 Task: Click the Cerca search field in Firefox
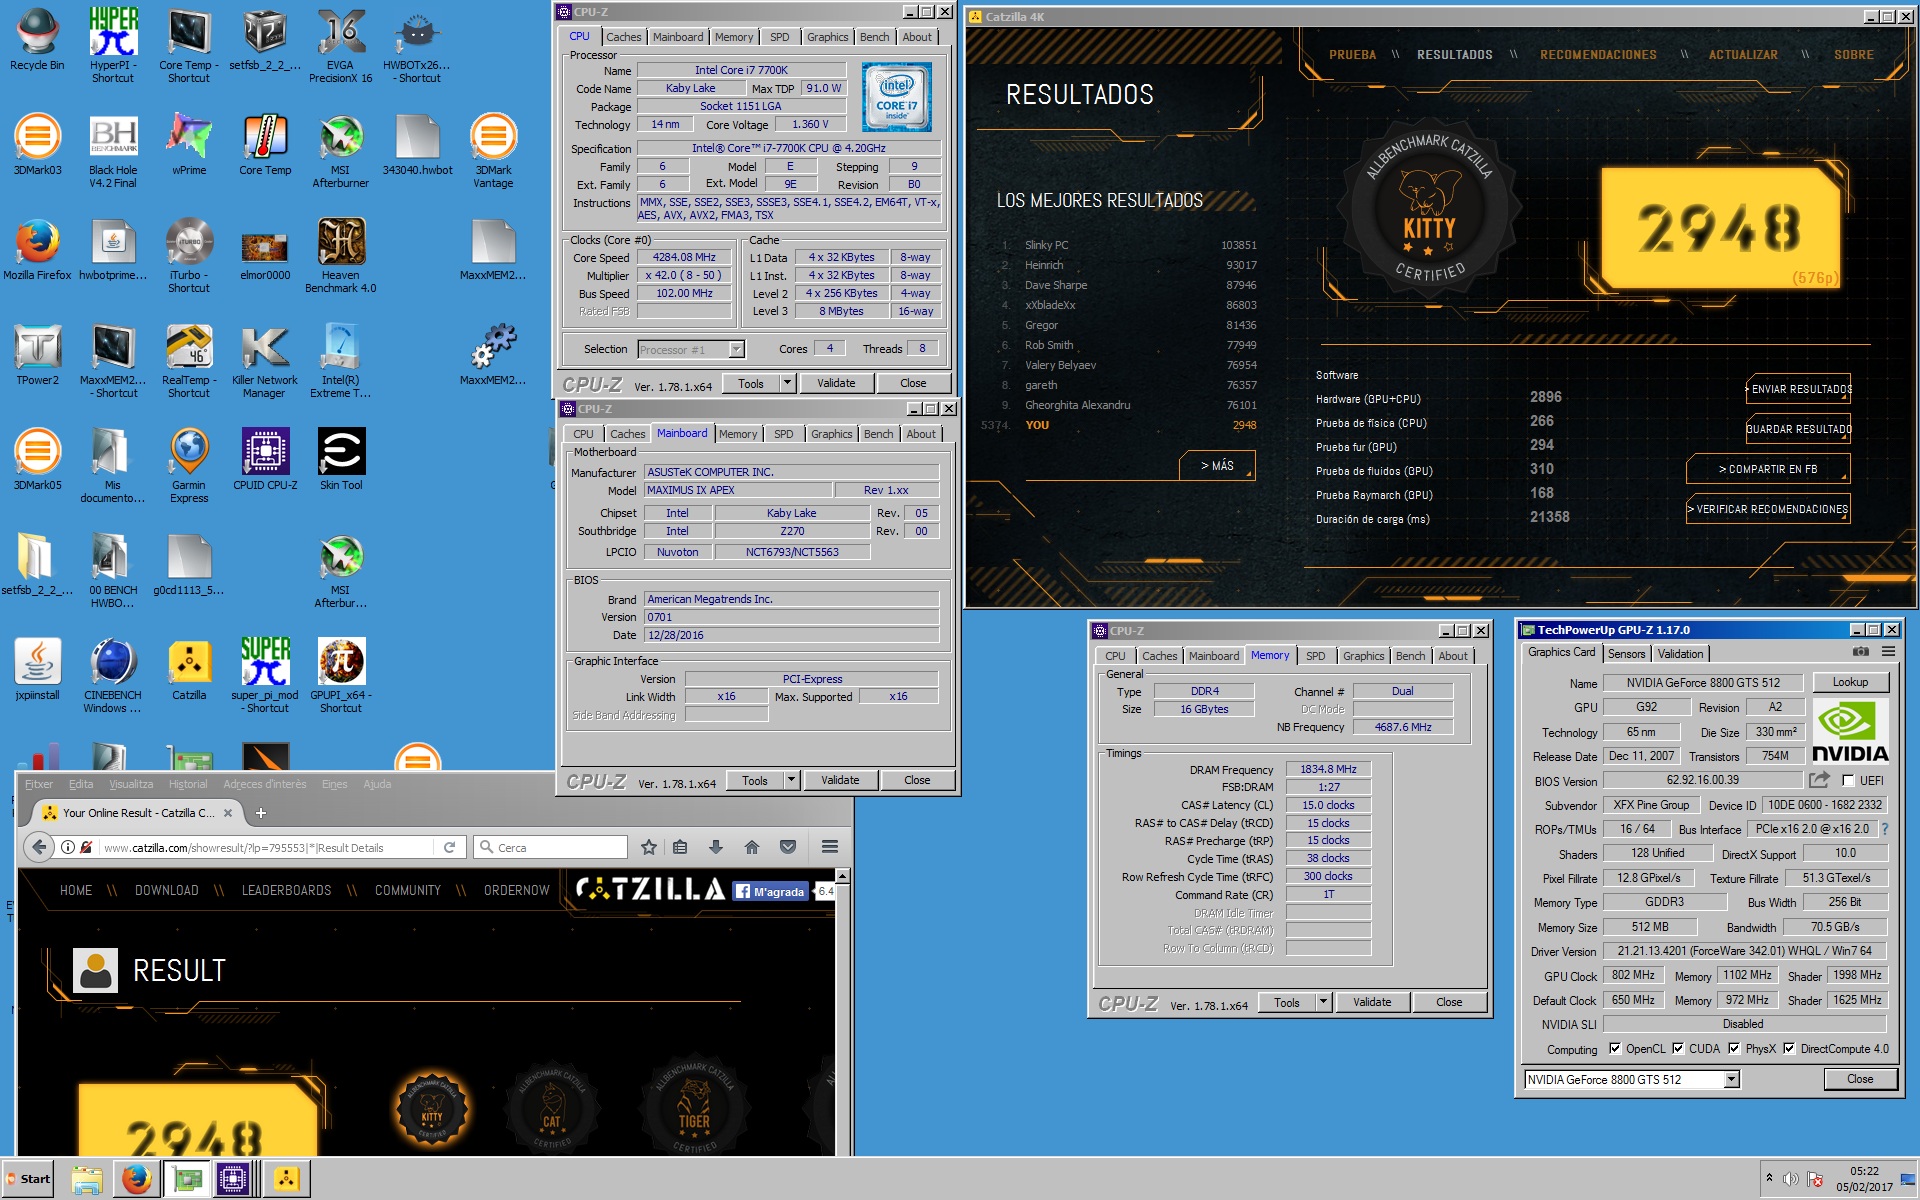coord(550,847)
